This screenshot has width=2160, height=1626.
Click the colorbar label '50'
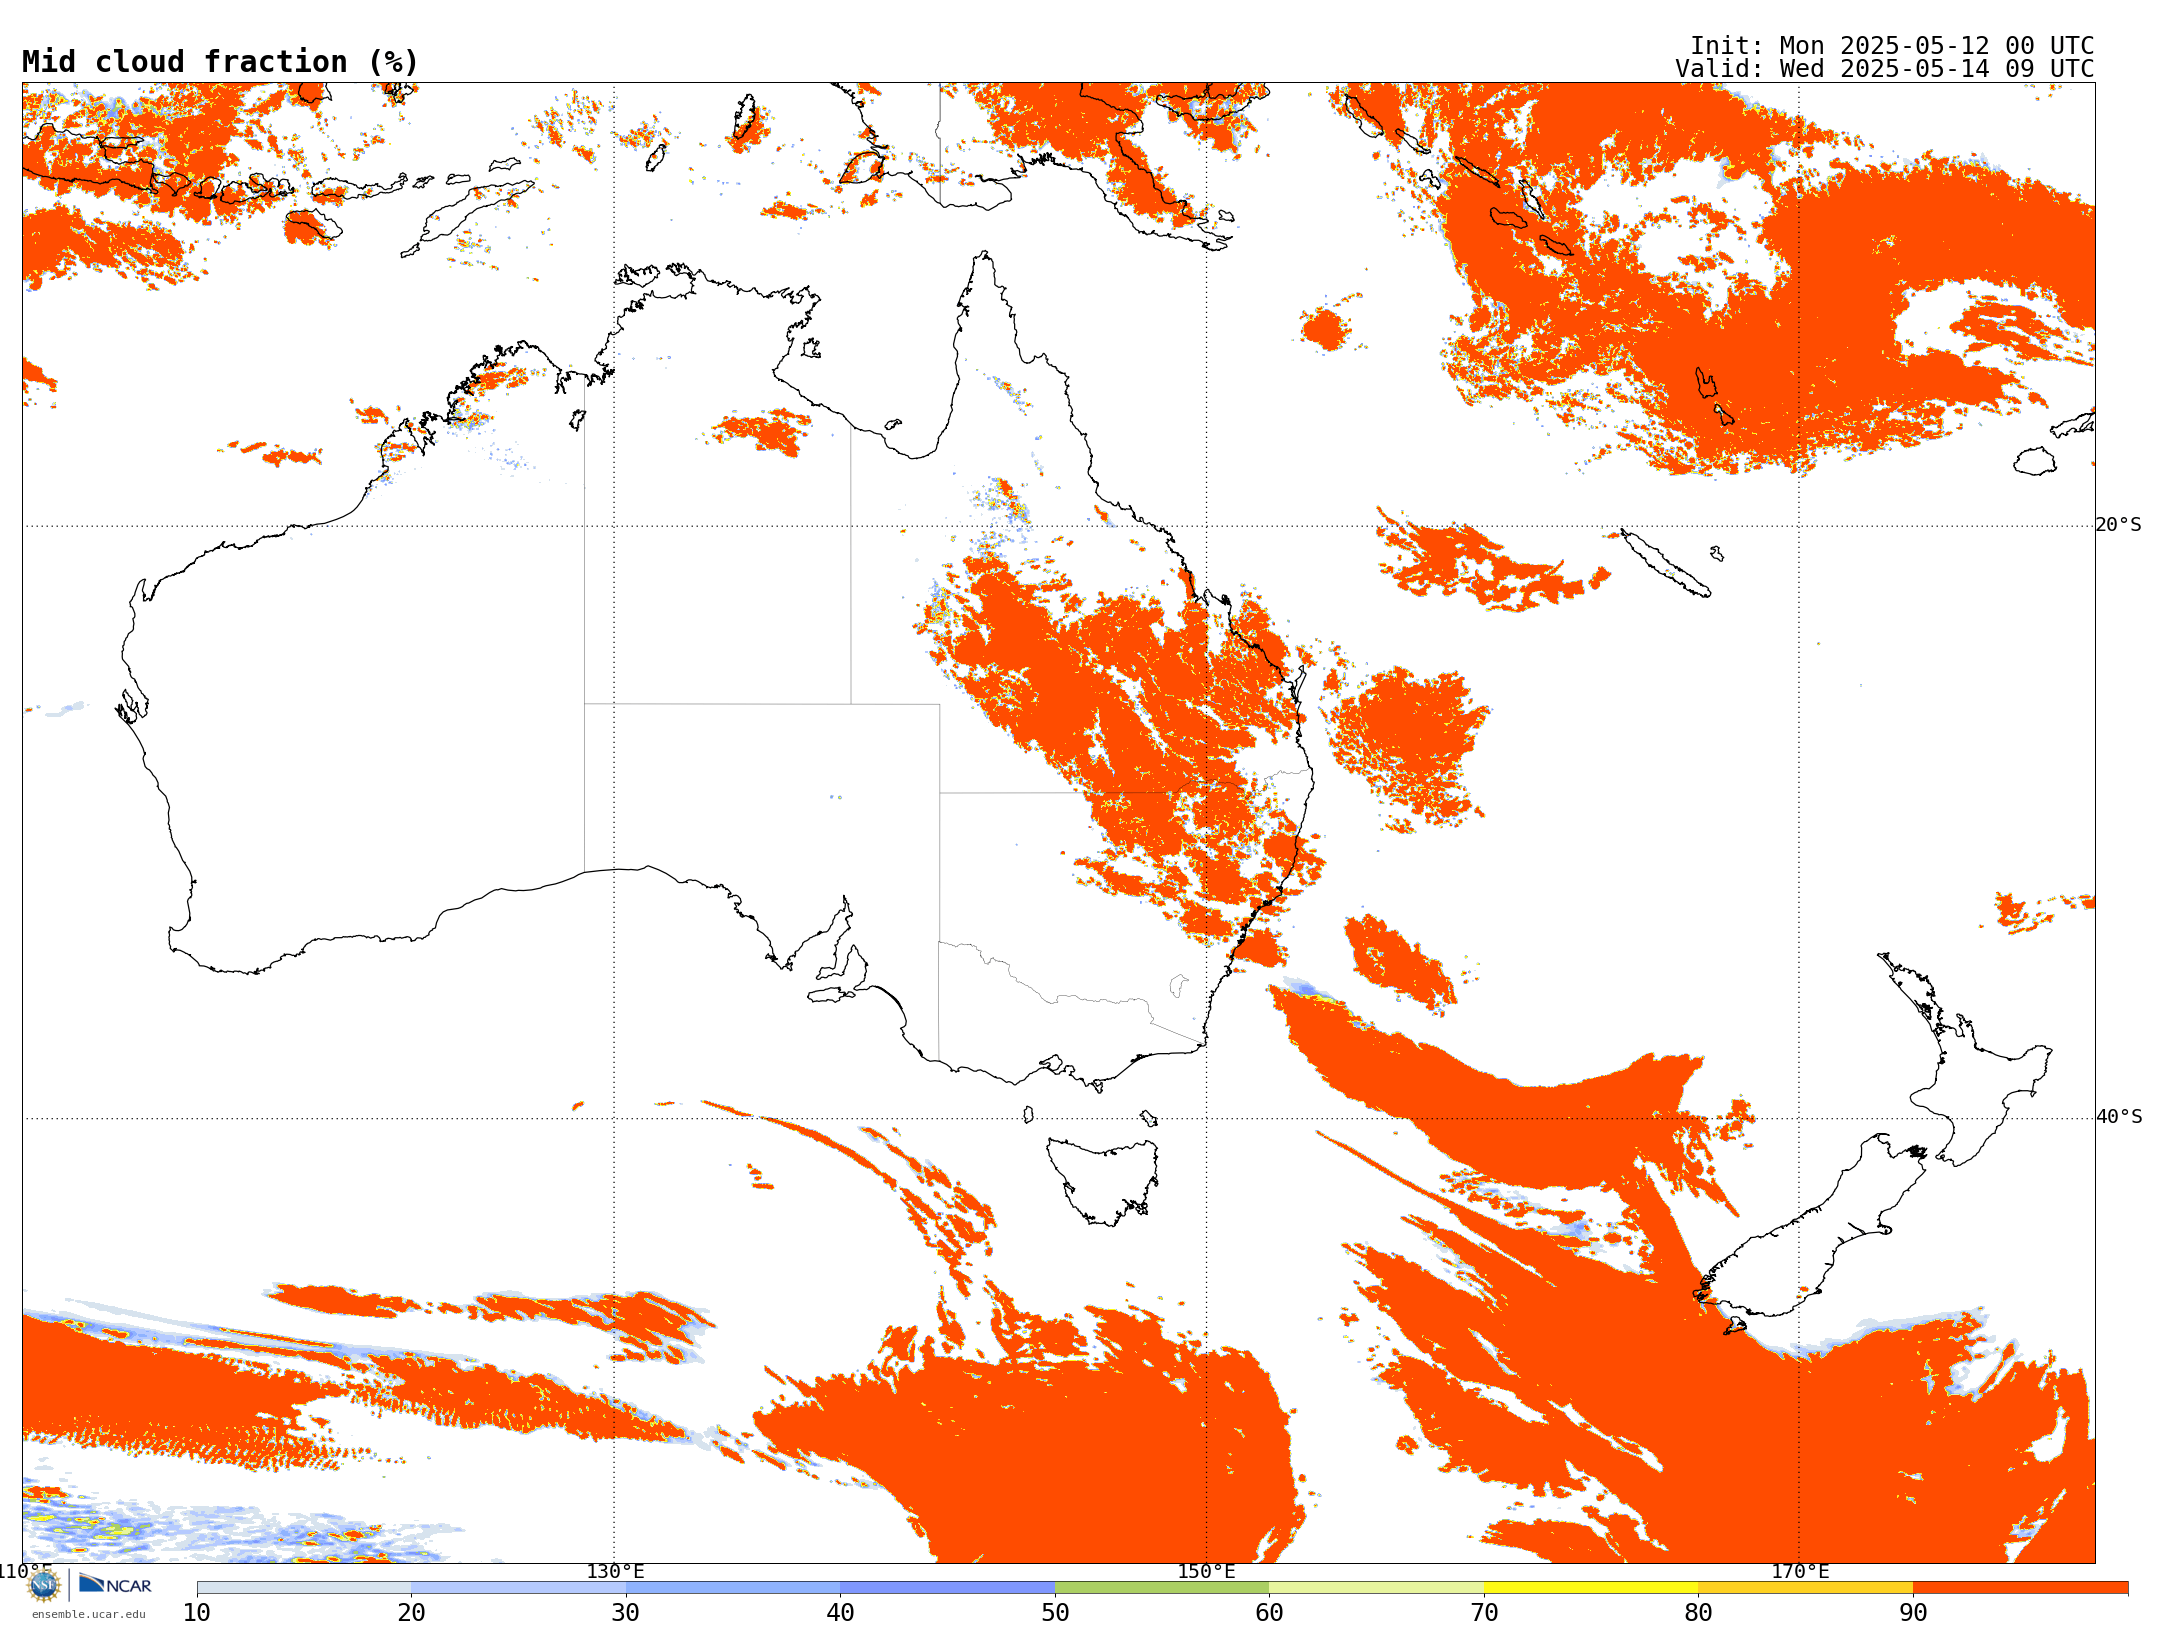click(x=1055, y=1613)
